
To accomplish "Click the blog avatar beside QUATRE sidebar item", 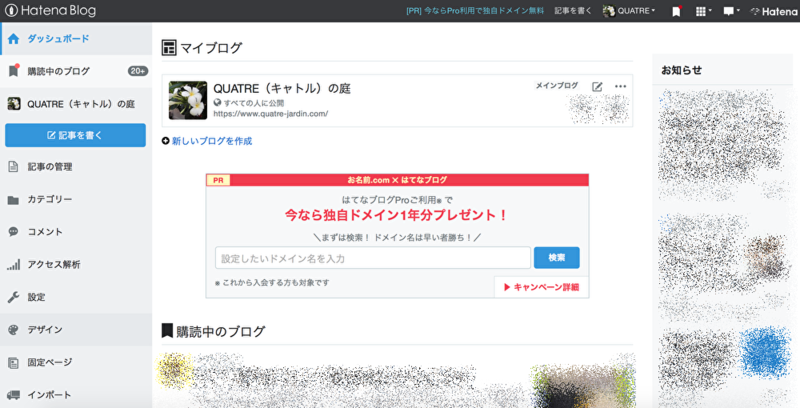I will (14, 104).
